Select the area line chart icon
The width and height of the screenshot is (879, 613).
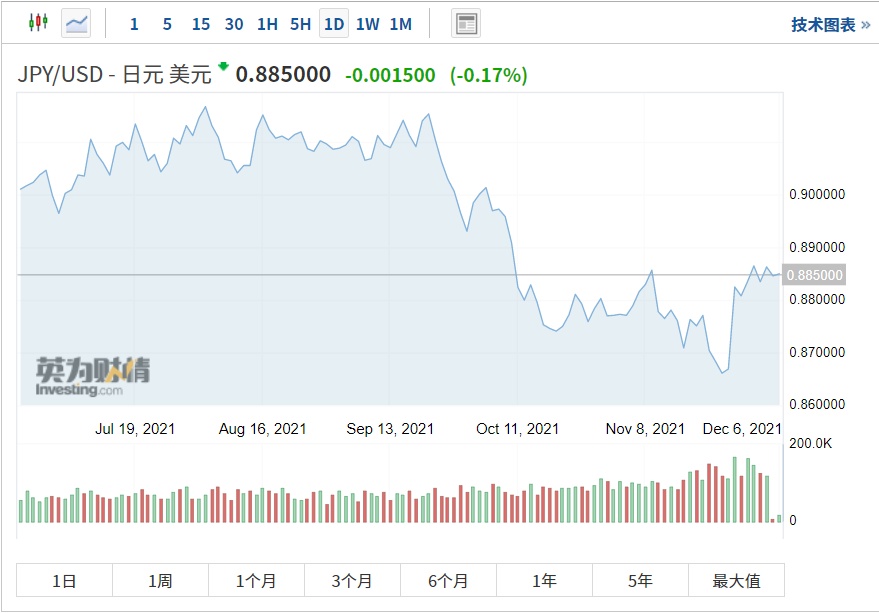[x=76, y=22]
